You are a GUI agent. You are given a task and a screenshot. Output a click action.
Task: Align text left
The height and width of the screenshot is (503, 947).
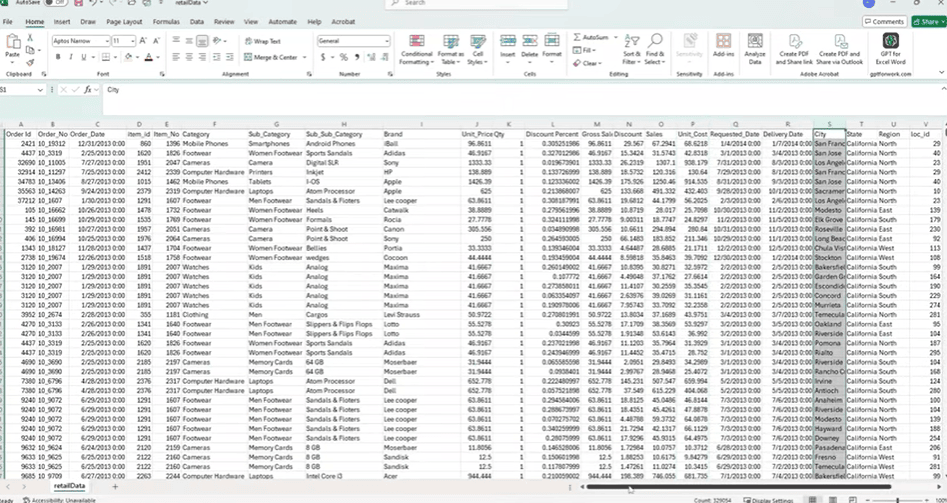(176, 57)
